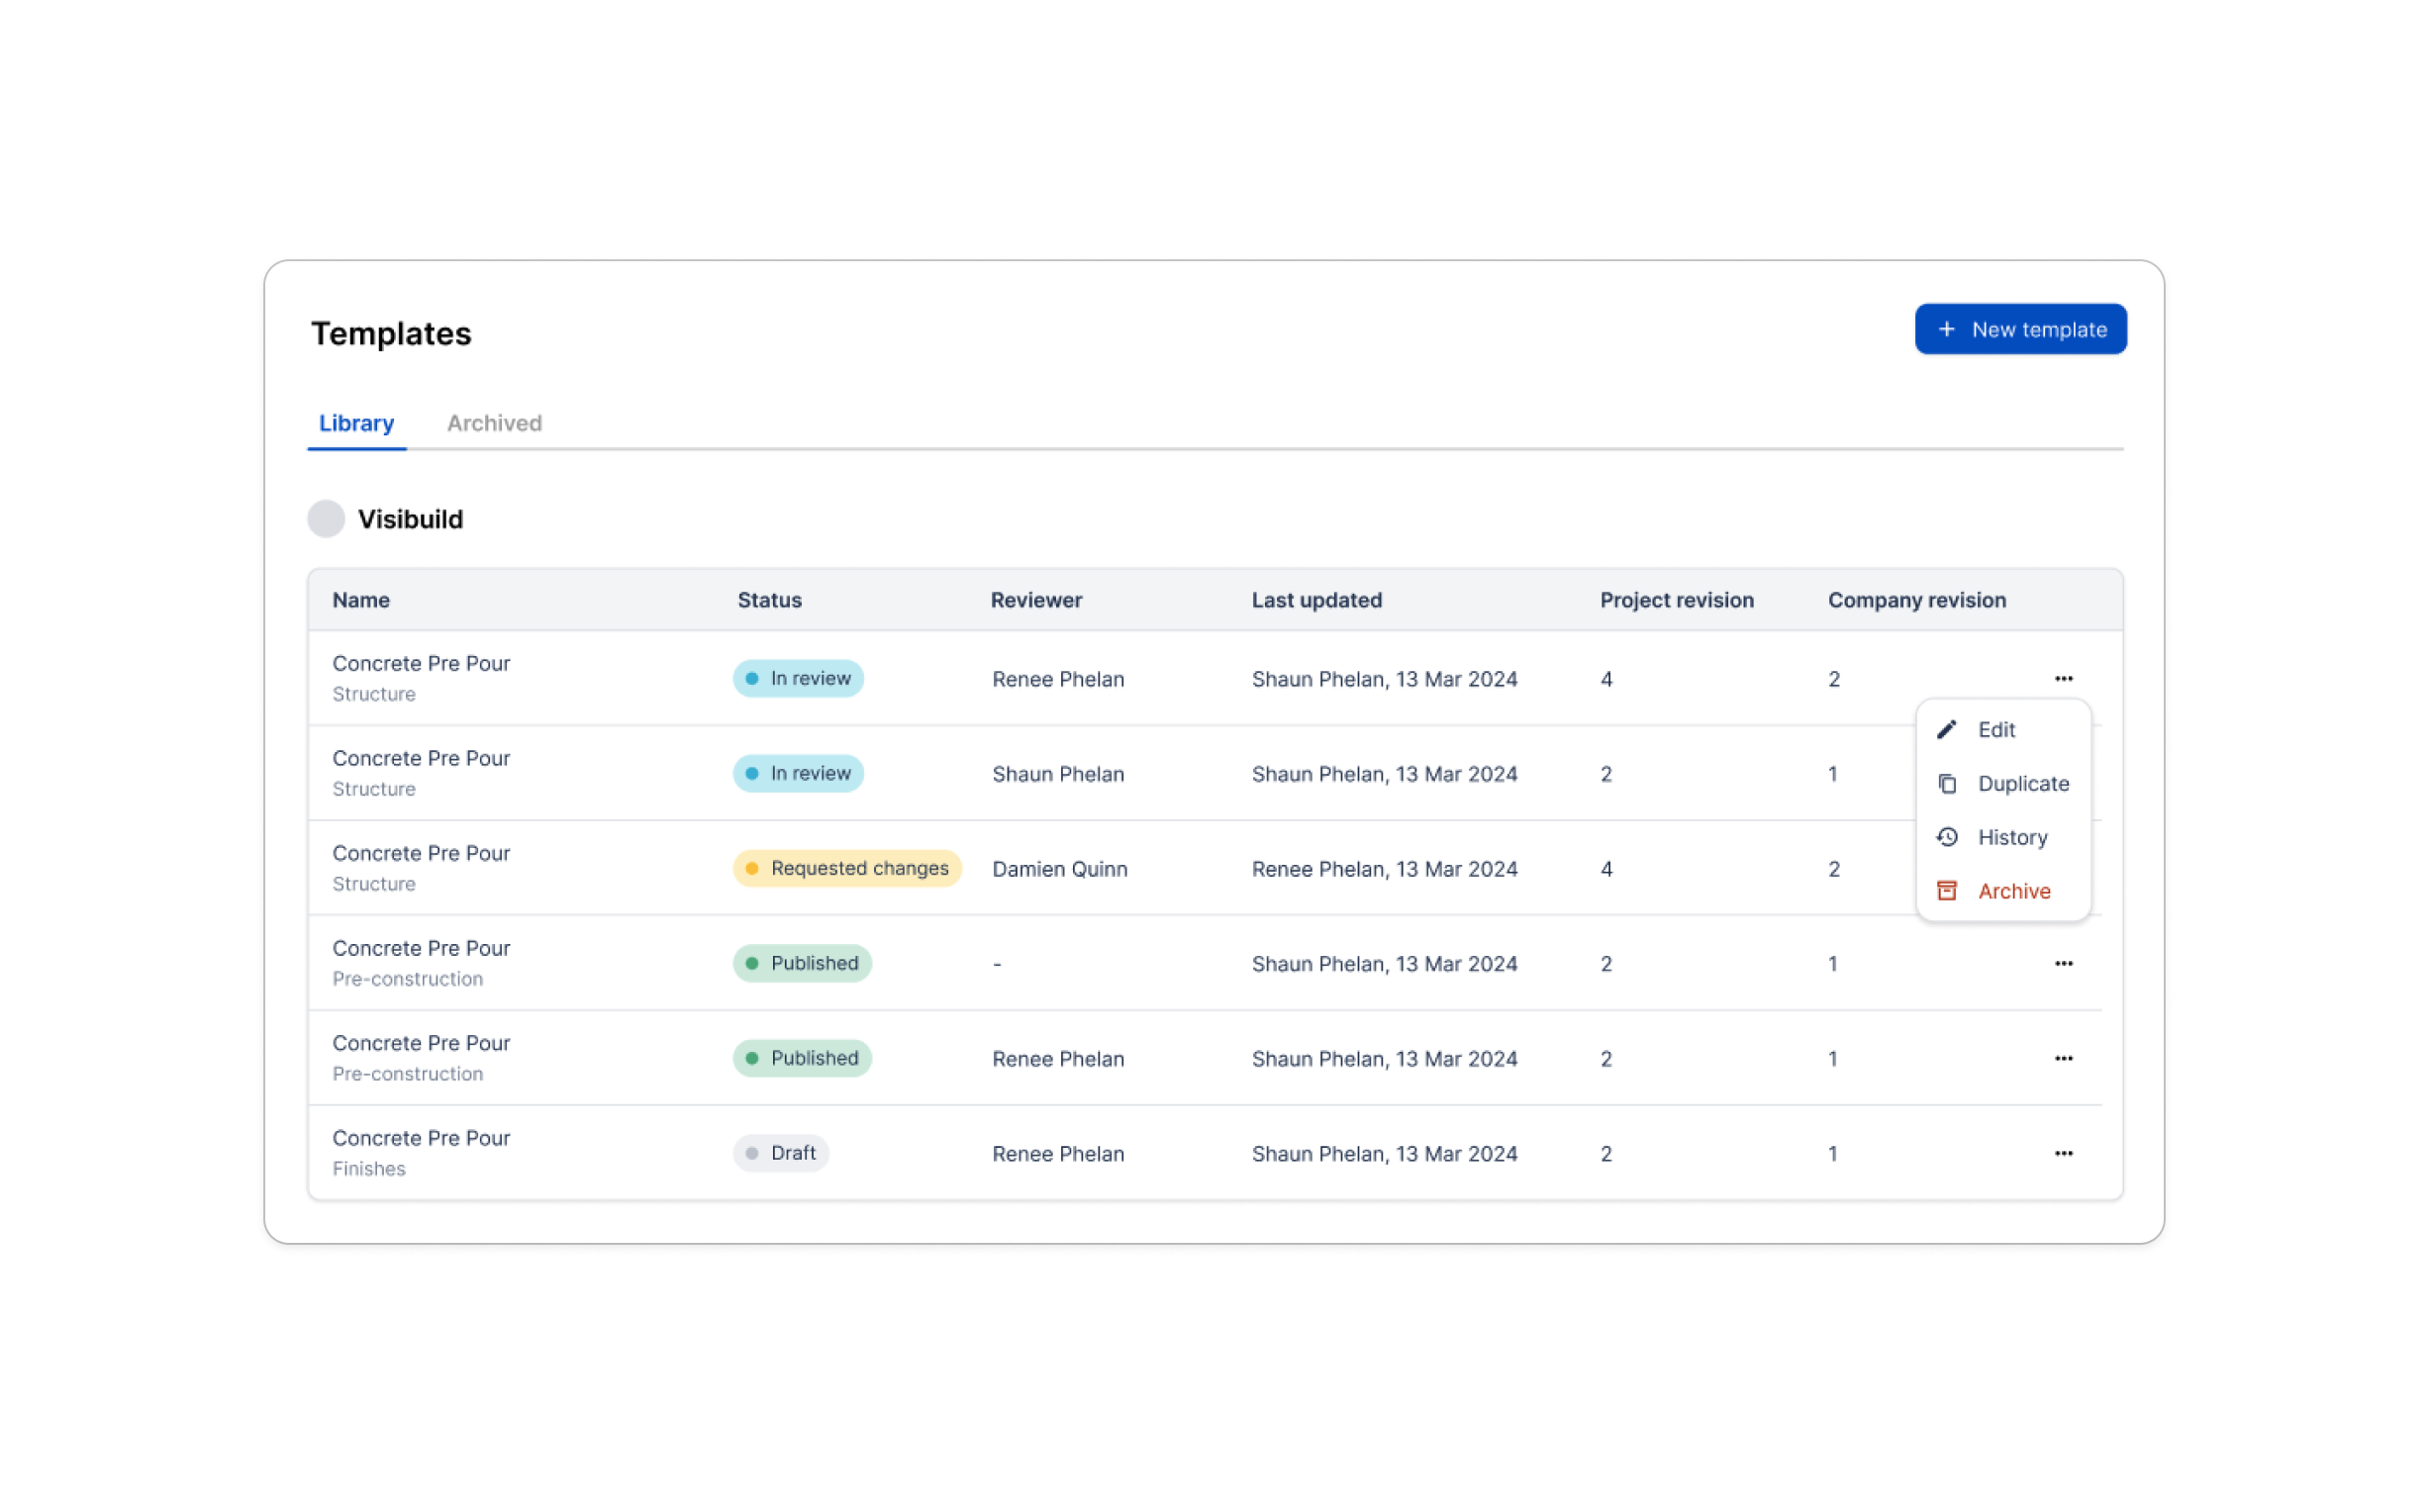The height and width of the screenshot is (1512, 2429).
Task: Click Published badge in the row without reviewer
Action: [x=802, y=963]
